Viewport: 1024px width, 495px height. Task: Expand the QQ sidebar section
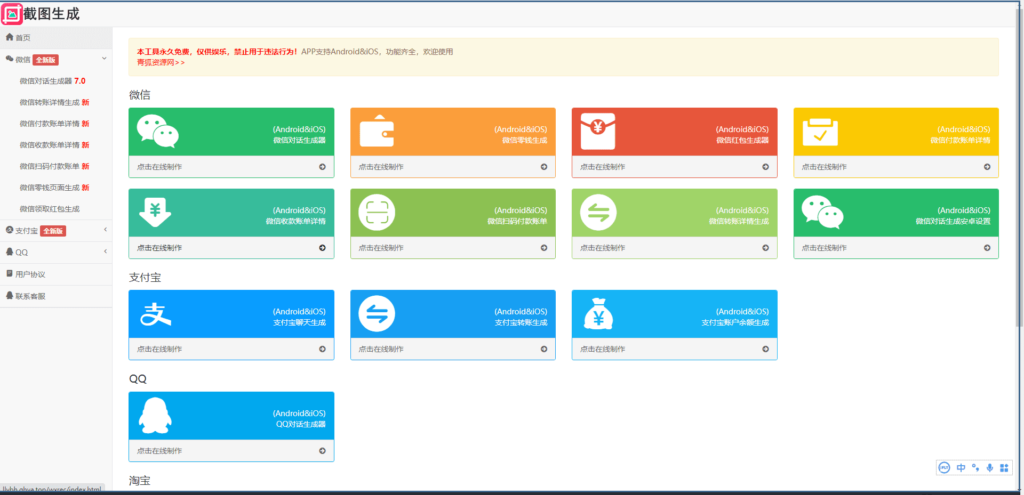click(x=104, y=252)
